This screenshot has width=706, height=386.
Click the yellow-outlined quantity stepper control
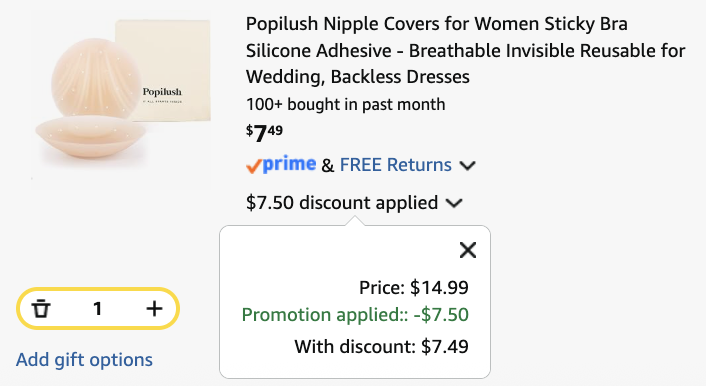coord(98,309)
